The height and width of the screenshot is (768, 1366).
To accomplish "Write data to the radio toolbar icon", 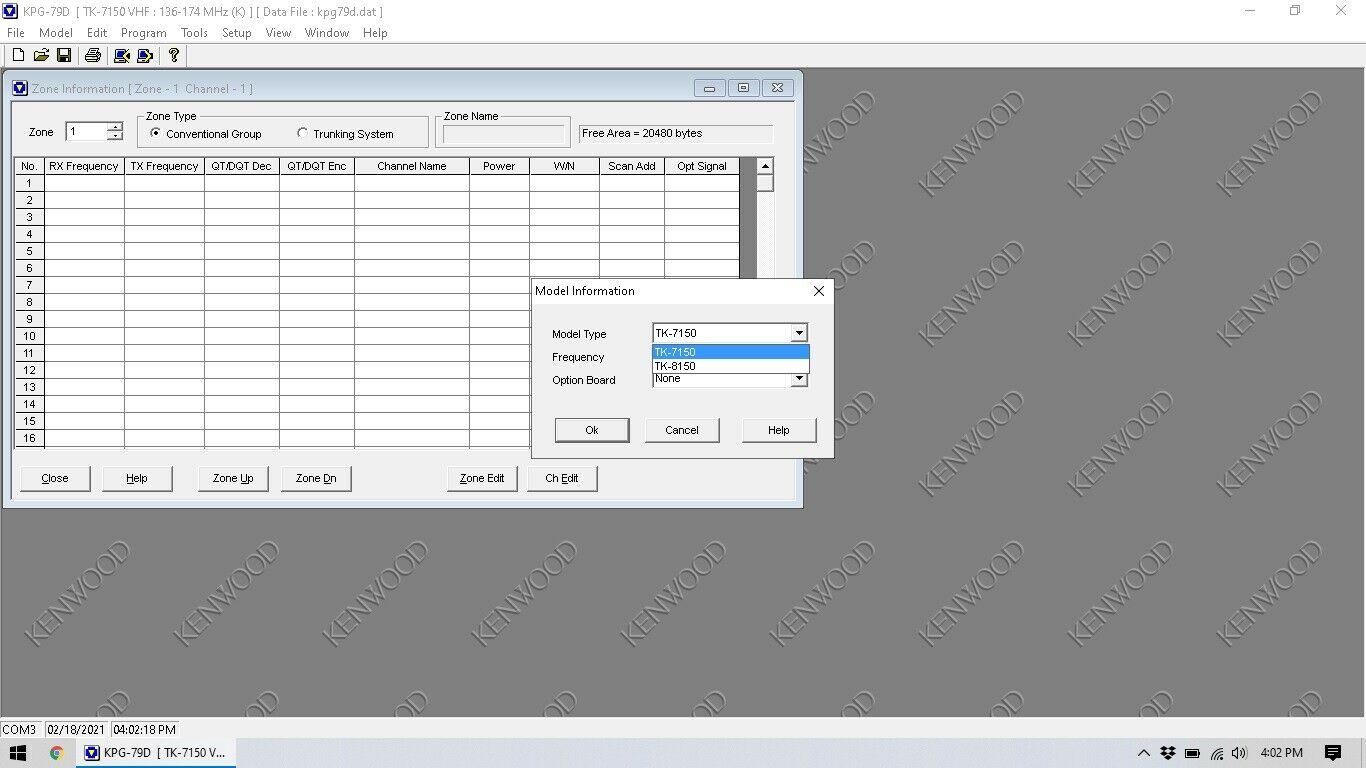I will 145,56.
